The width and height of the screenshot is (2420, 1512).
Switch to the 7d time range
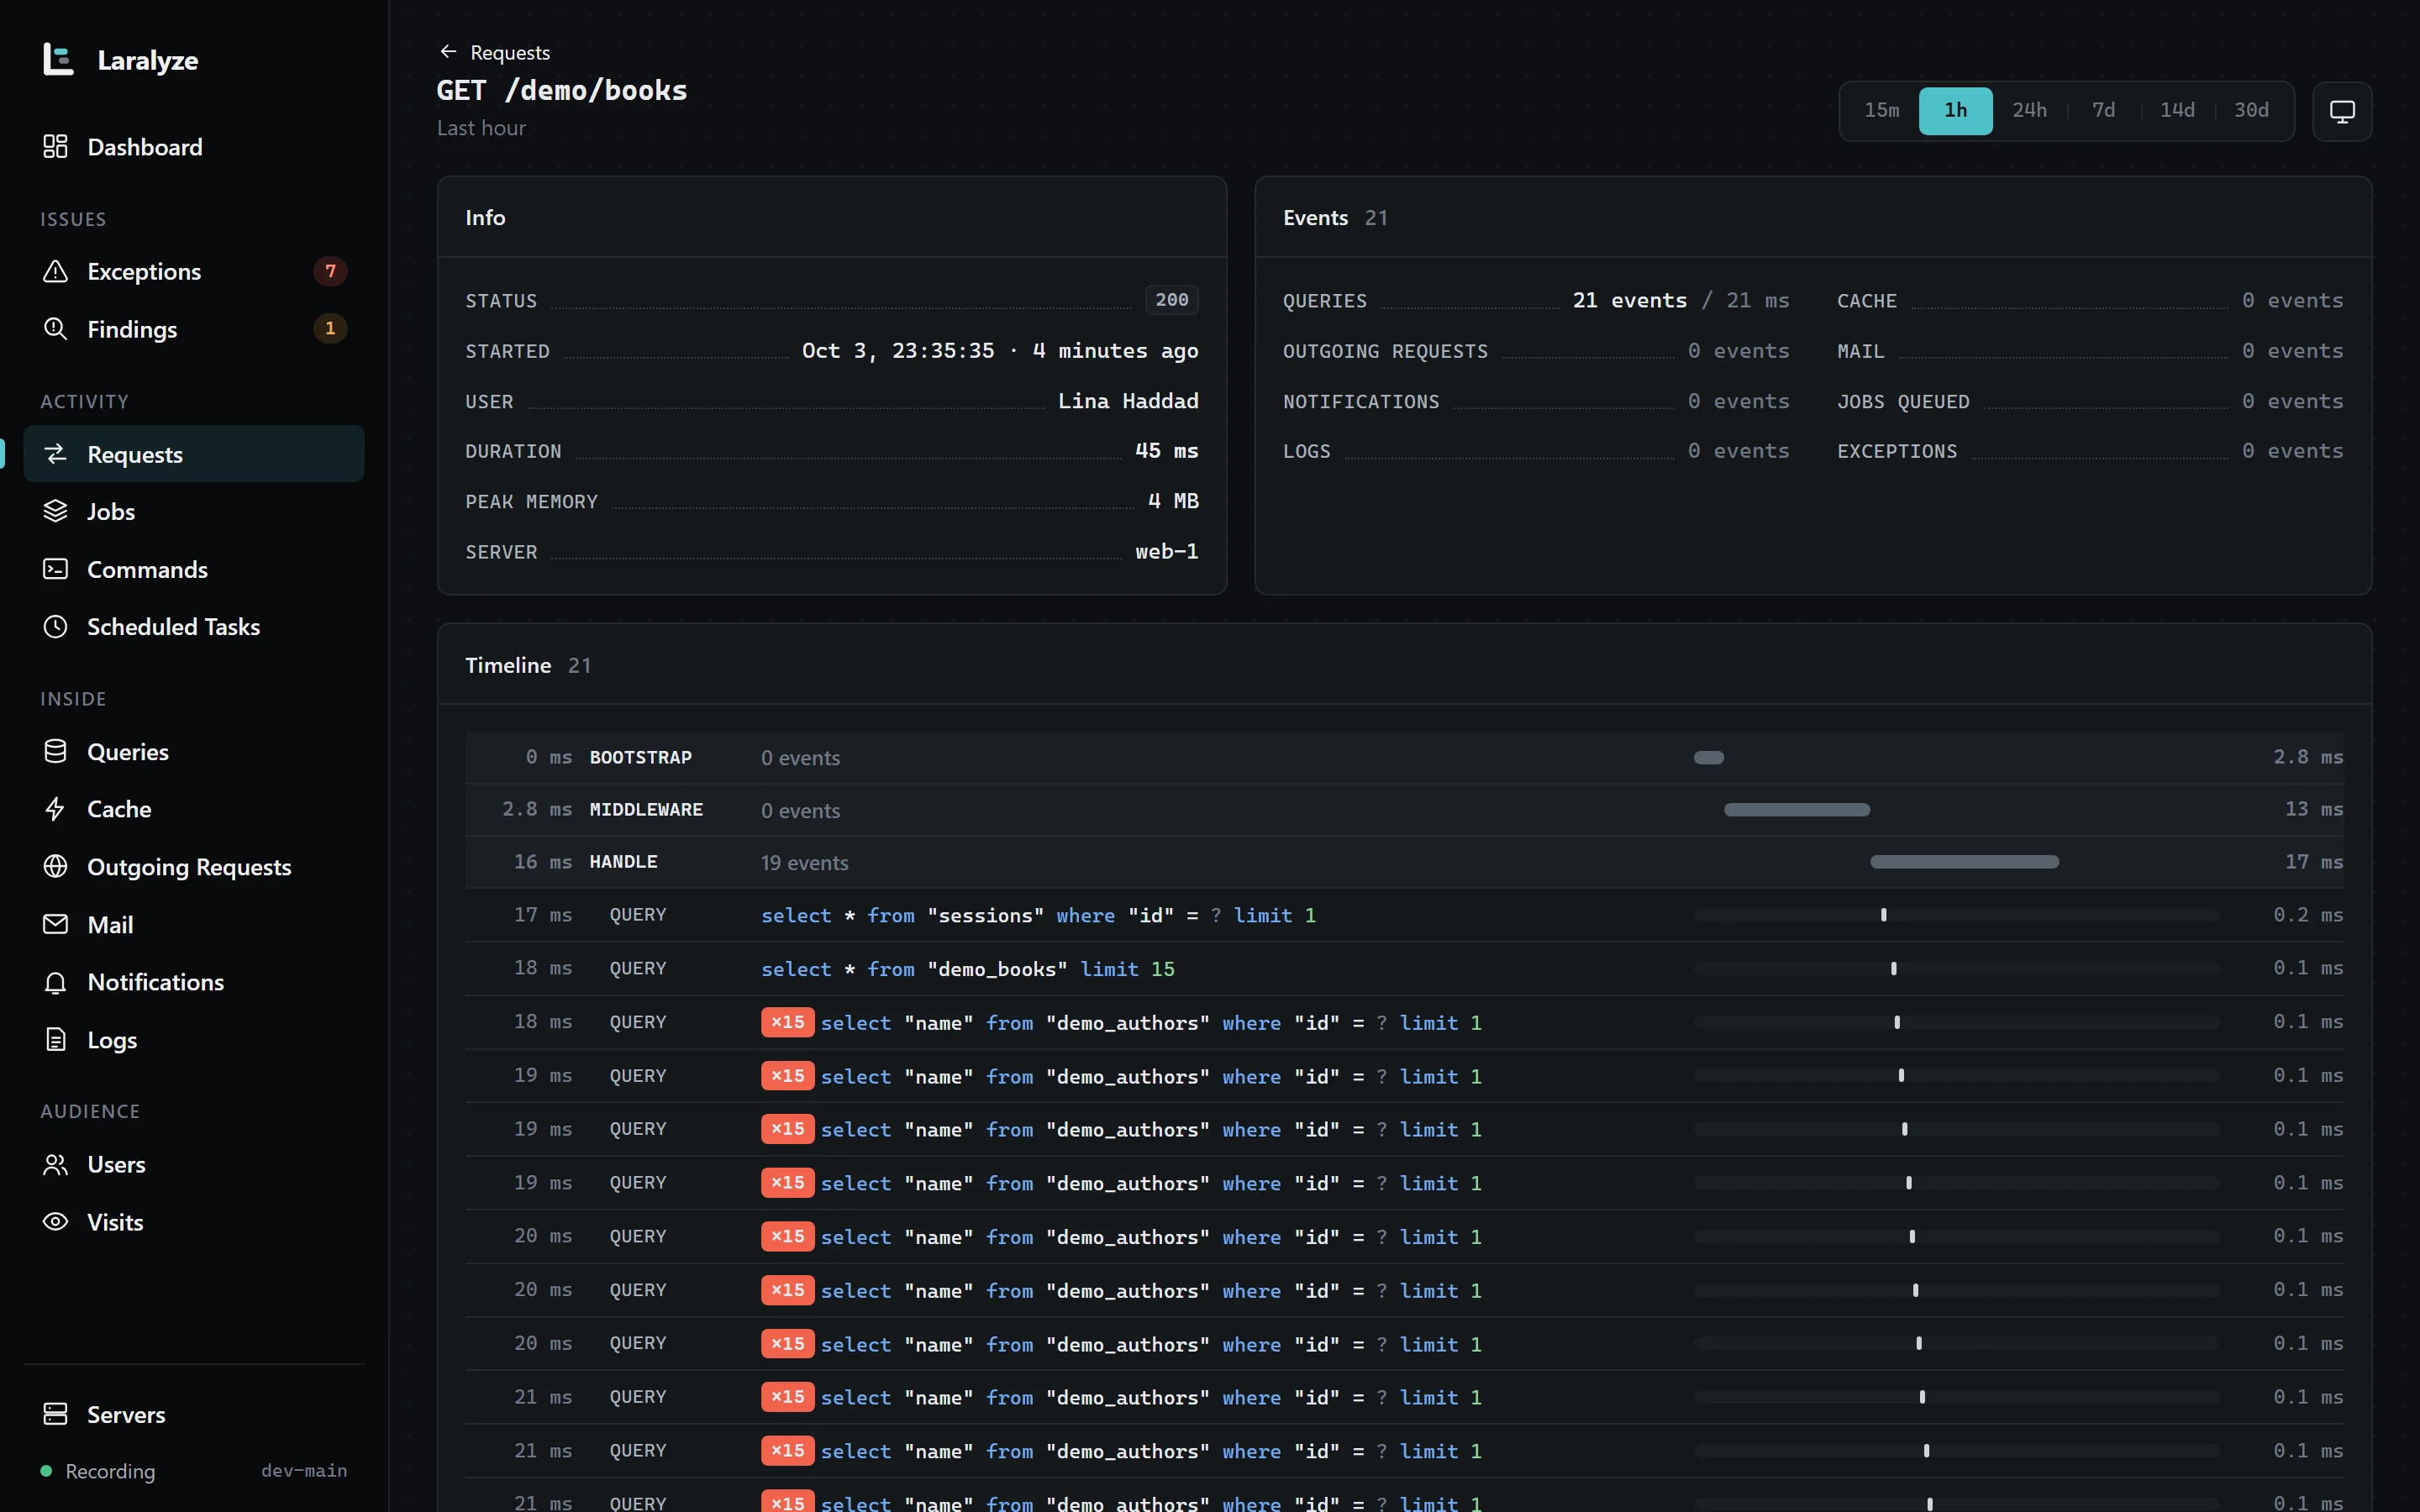pyautogui.click(x=2103, y=110)
